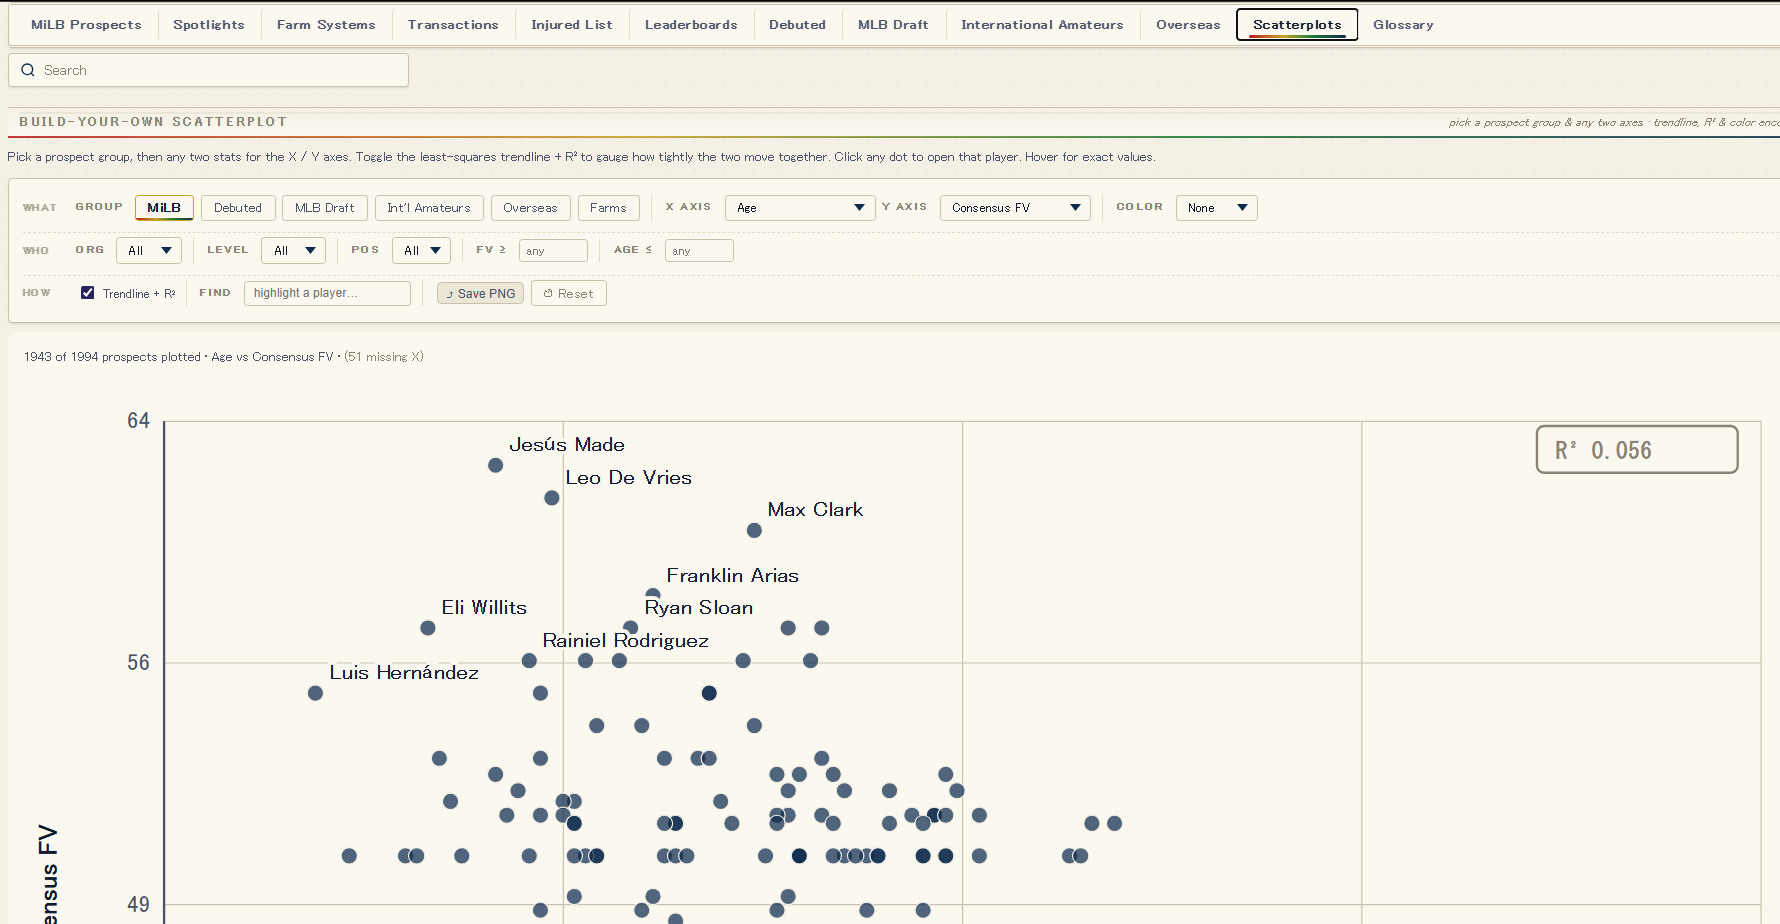Open the MLB Draft nav tab
Viewport: 1780px width, 924px height.
[x=893, y=25]
